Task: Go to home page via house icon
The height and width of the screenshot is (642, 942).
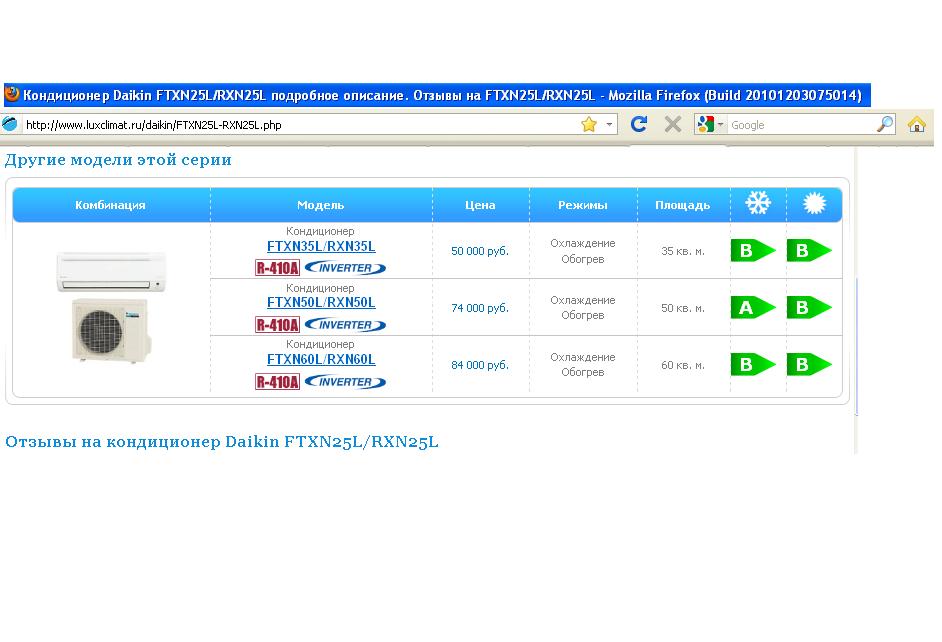Action: 917,124
